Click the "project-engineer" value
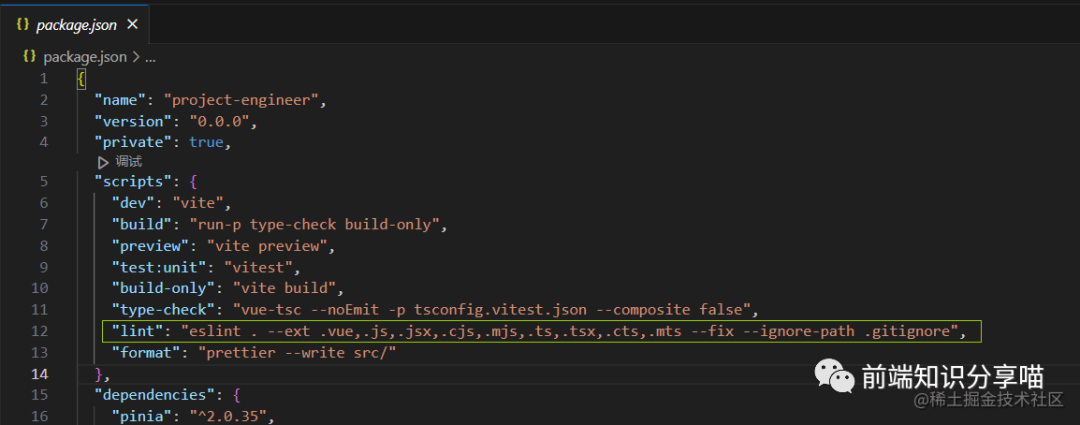The image size is (1080, 425). coord(240,100)
